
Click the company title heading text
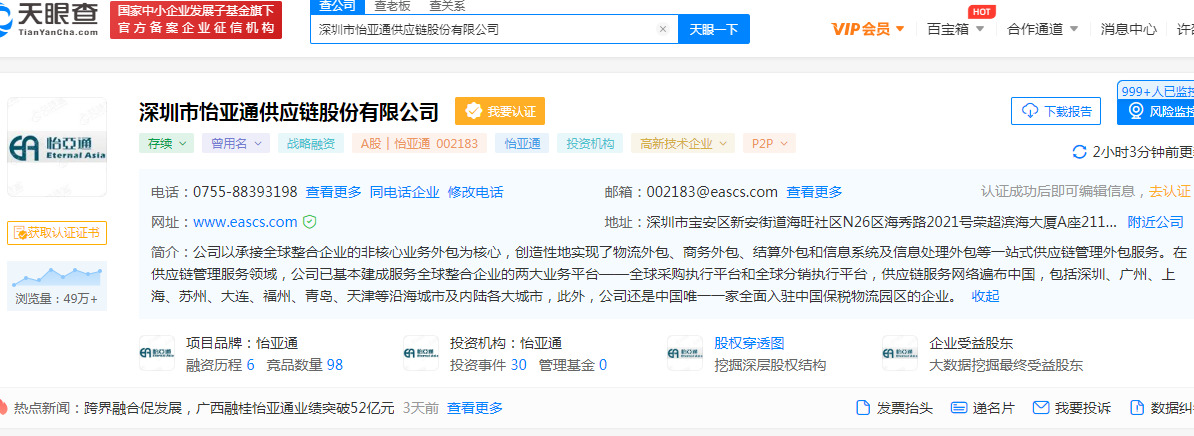tap(289, 112)
